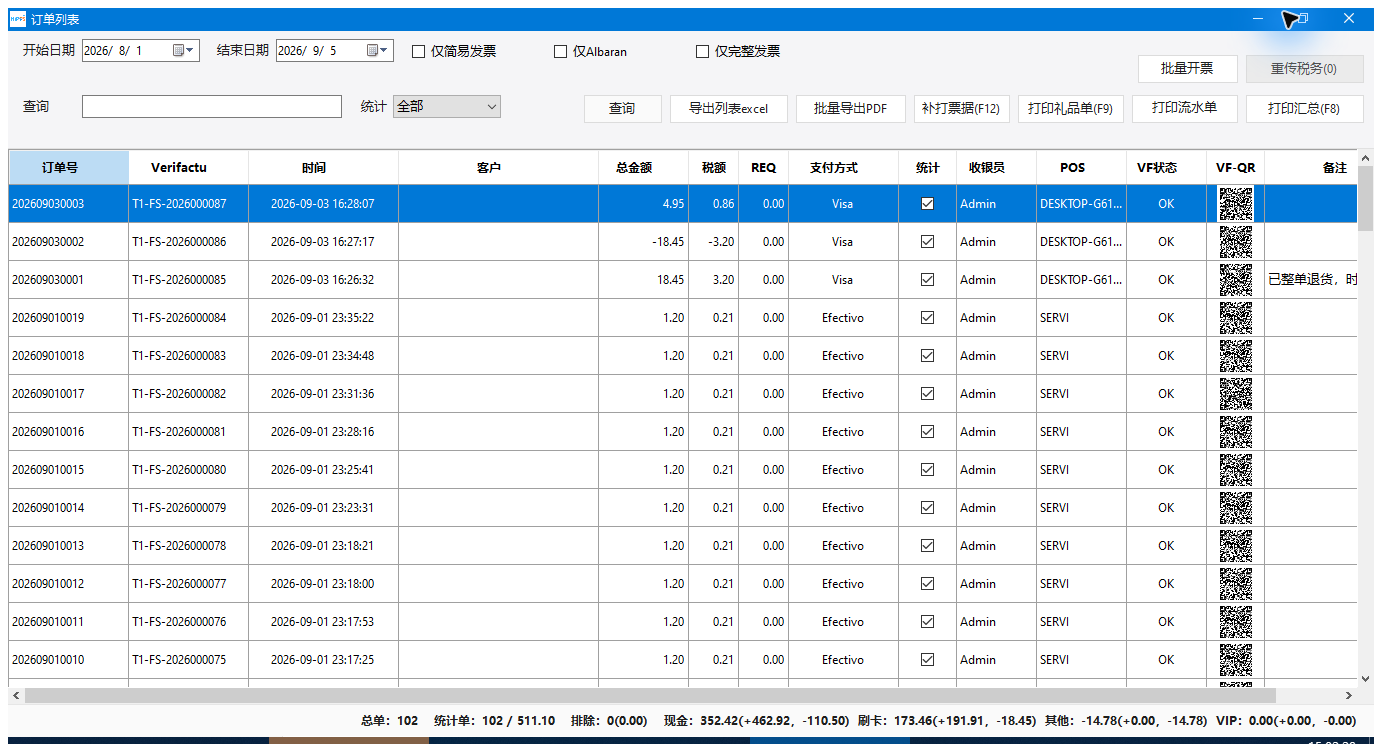Open the 结束日期 calendar picker
The height and width of the screenshot is (744, 1382).
tap(378, 50)
